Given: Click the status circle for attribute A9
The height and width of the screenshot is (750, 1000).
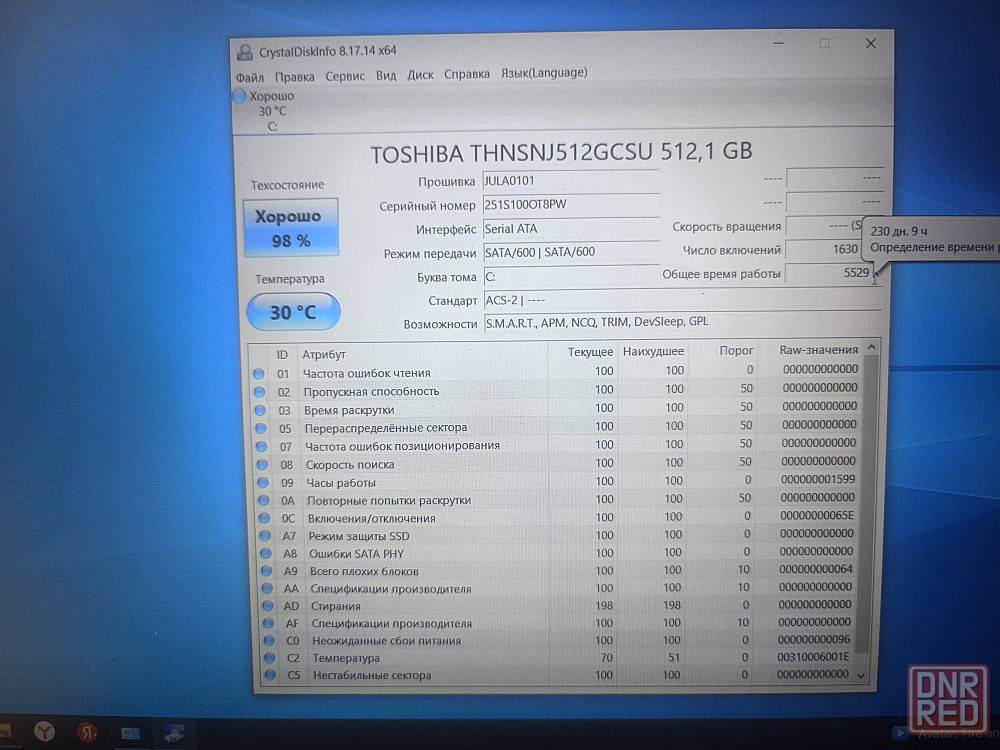Looking at the screenshot, I should 266,571.
